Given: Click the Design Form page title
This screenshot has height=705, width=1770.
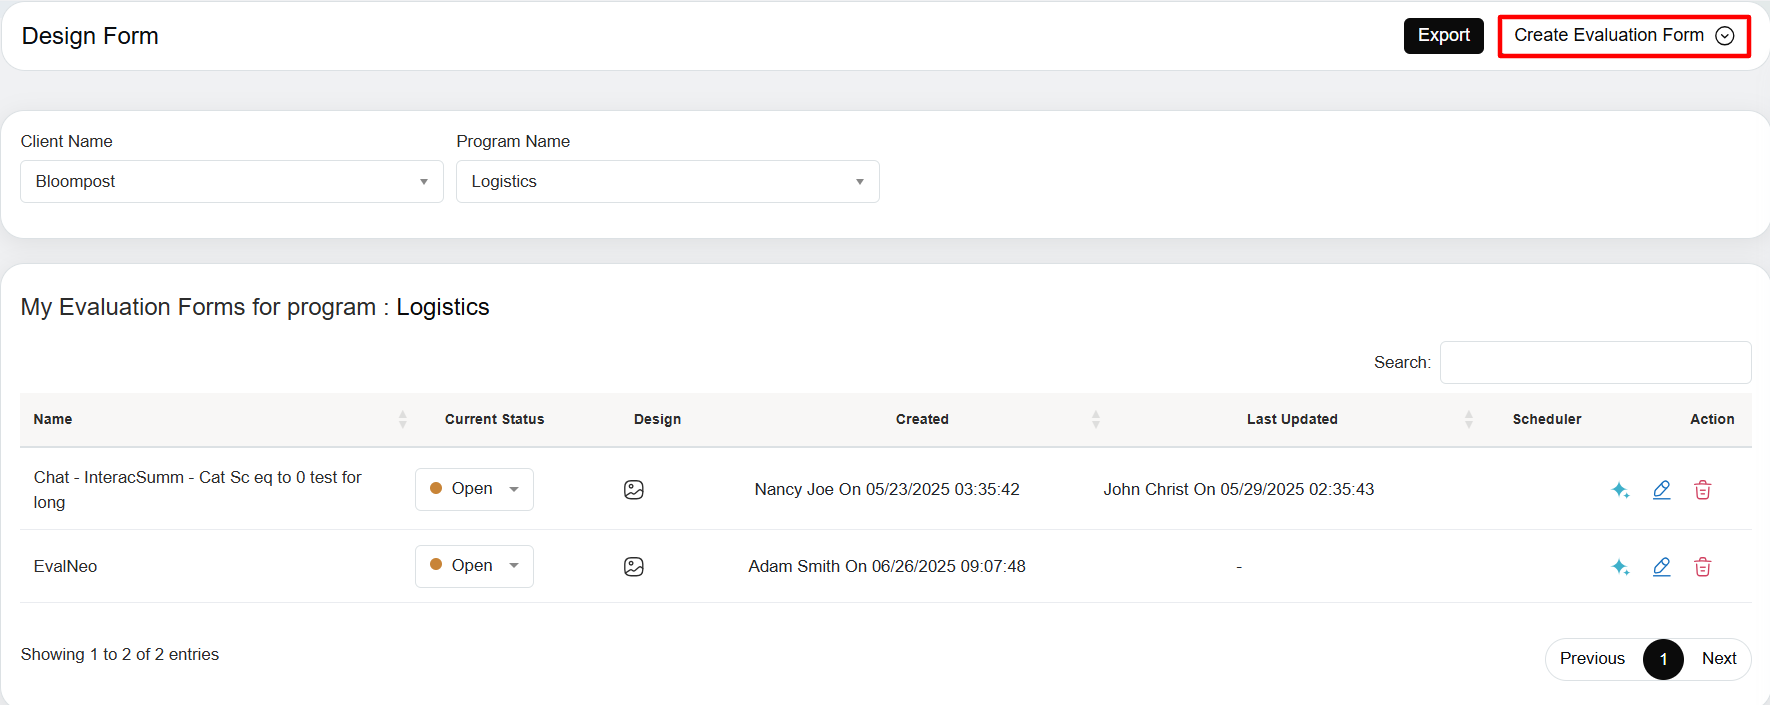Looking at the screenshot, I should 90,36.
